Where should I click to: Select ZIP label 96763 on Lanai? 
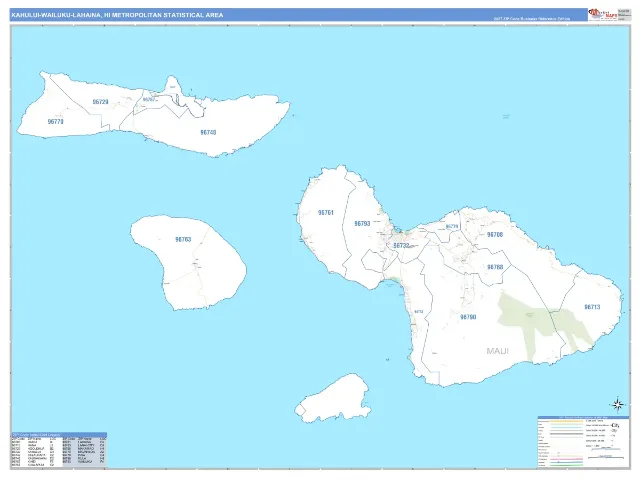point(183,239)
